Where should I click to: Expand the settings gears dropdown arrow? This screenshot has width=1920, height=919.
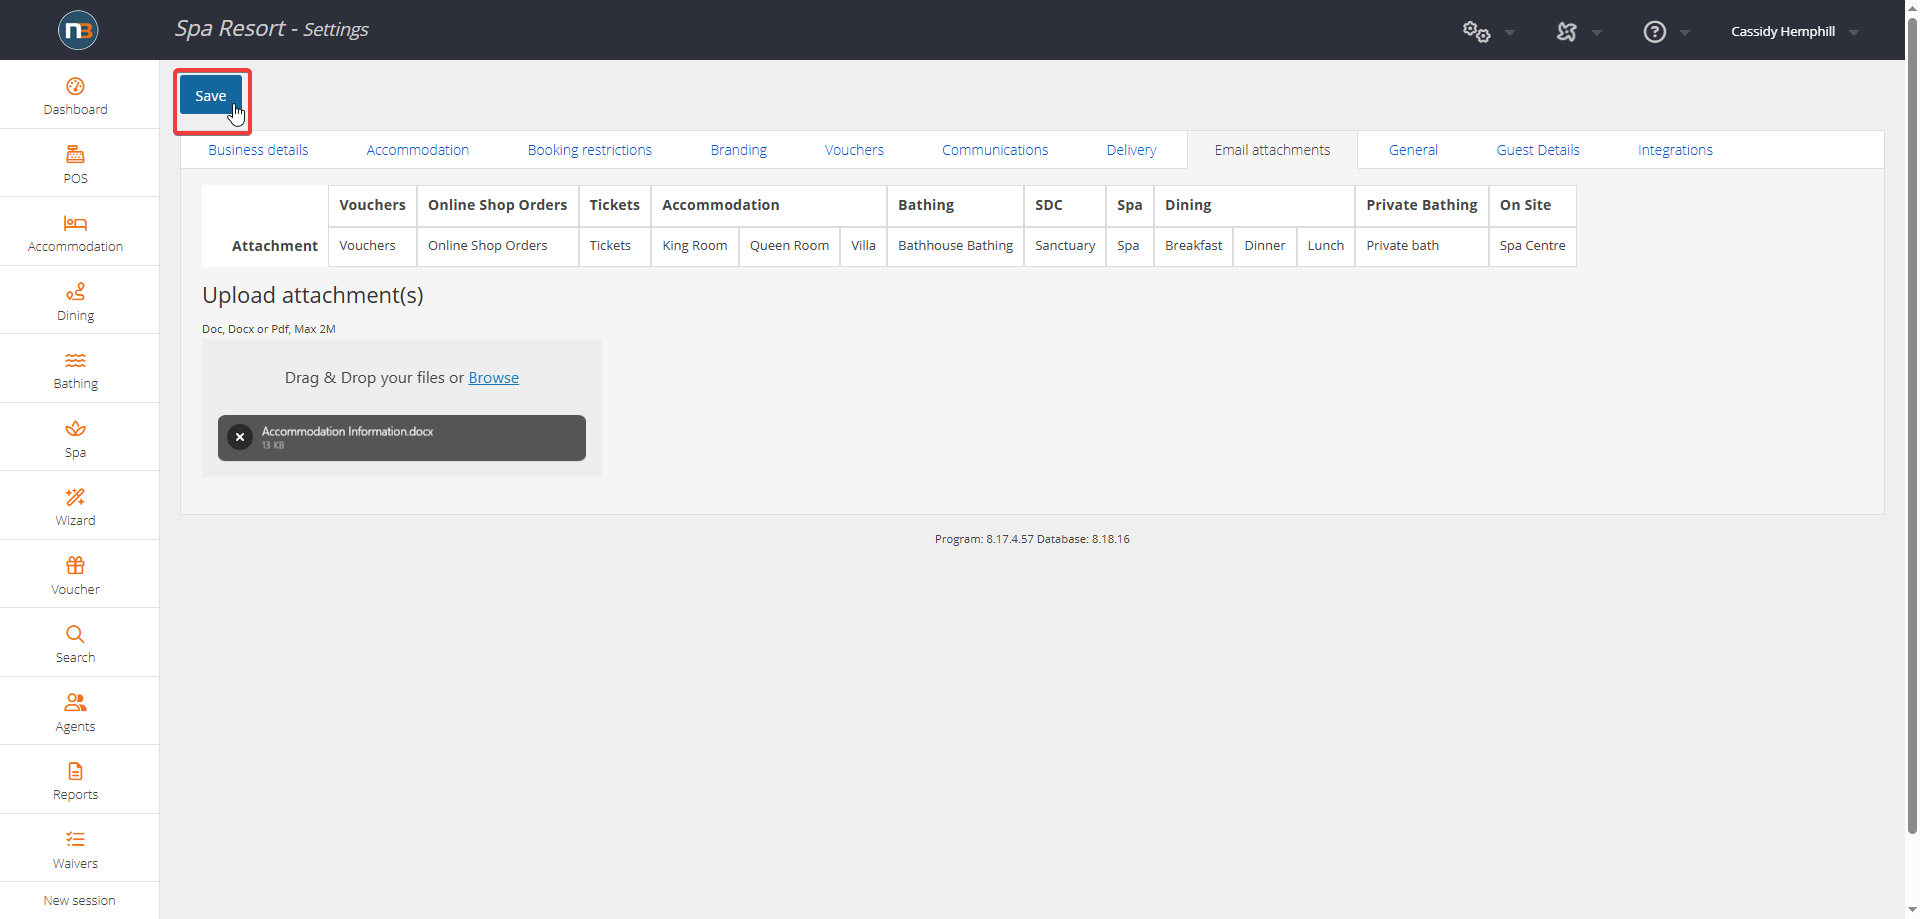(1510, 33)
